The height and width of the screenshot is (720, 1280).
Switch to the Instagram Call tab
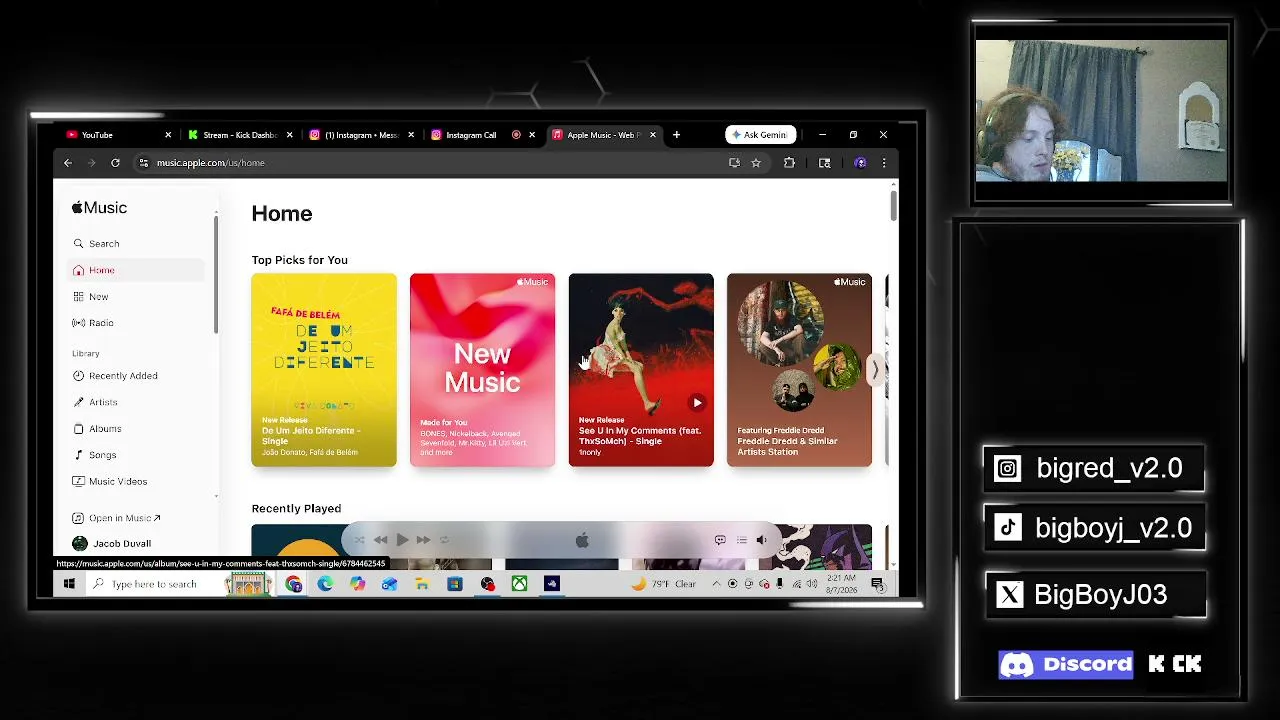tap(470, 135)
